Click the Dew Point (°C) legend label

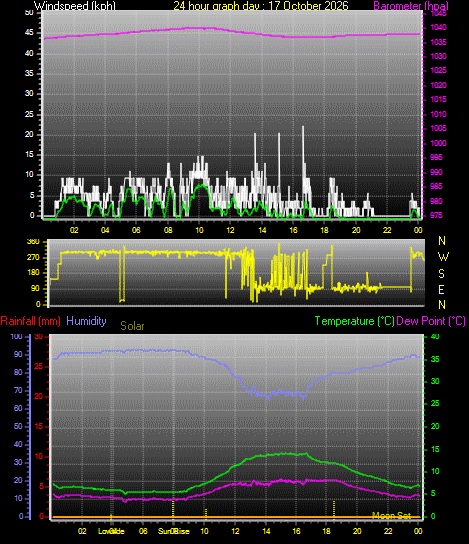[x=431, y=321]
